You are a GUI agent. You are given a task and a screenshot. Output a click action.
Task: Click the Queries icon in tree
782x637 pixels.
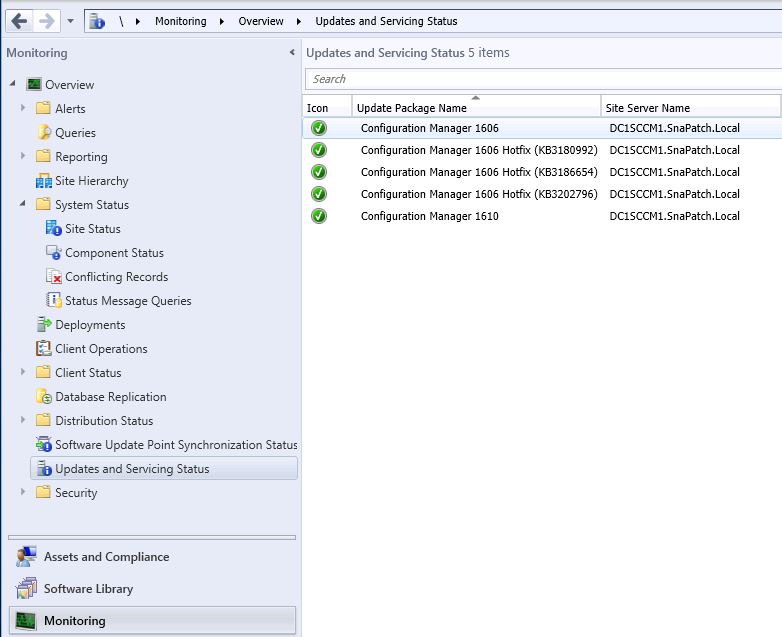[43, 132]
